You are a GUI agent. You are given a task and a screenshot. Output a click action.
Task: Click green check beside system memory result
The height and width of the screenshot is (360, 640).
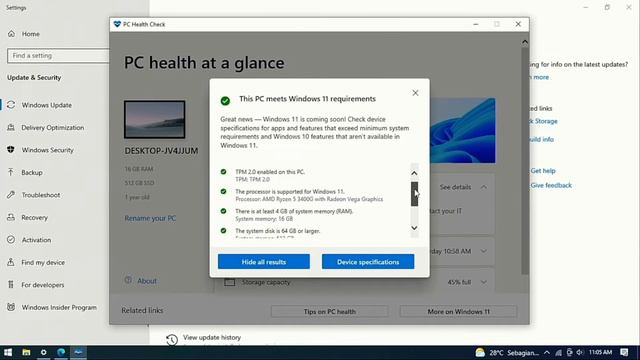[x=223, y=211]
